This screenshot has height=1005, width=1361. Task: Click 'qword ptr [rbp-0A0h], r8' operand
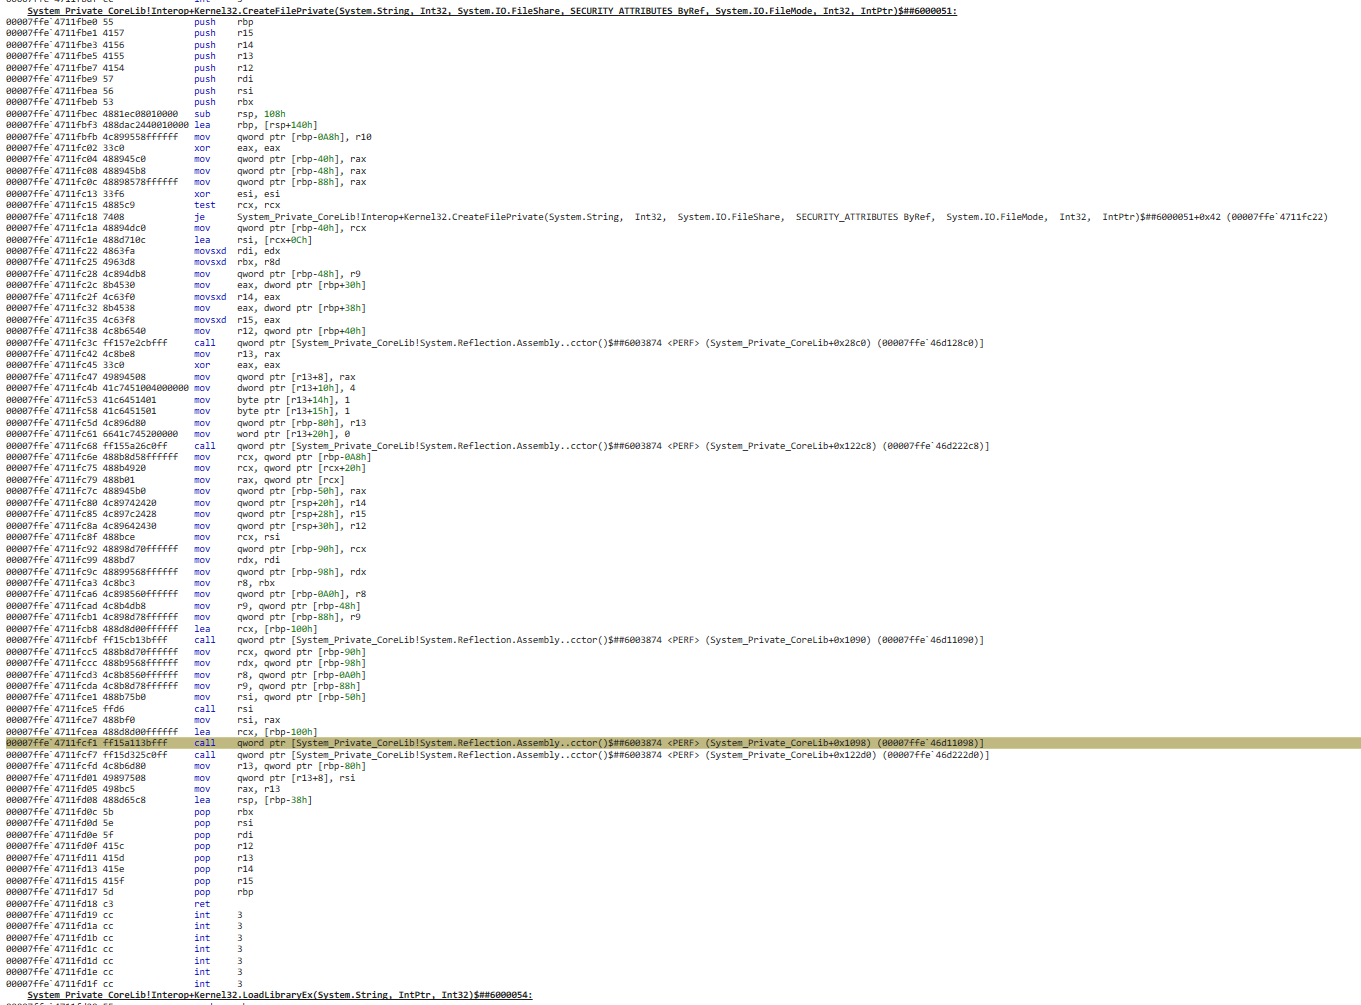coord(301,594)
